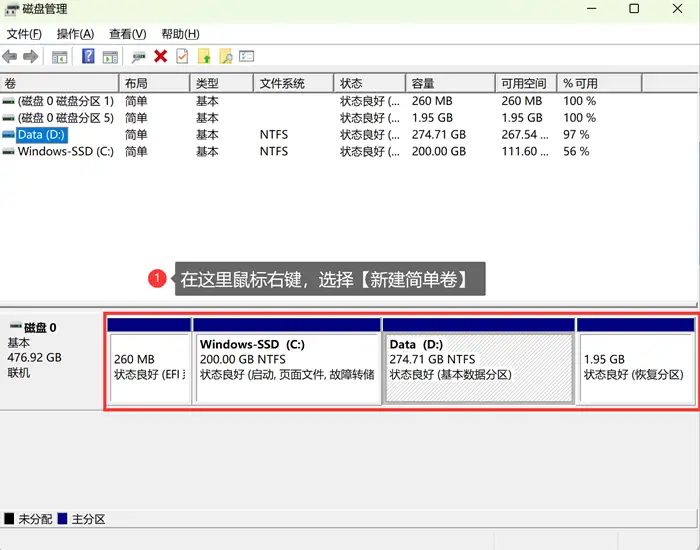Open the 查看(V) menu
Viewport: 700px width, 550px height.
(128, 34)
